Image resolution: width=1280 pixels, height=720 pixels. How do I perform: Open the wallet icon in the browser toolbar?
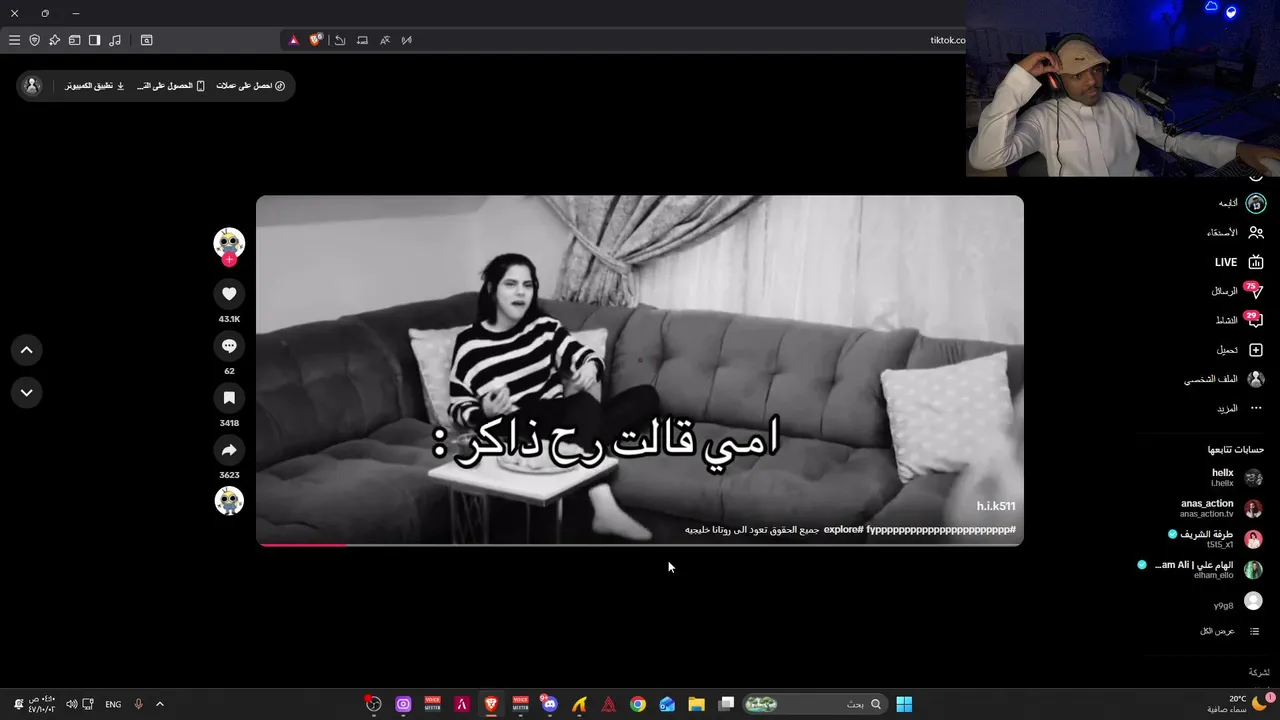[x=74, y=40]
